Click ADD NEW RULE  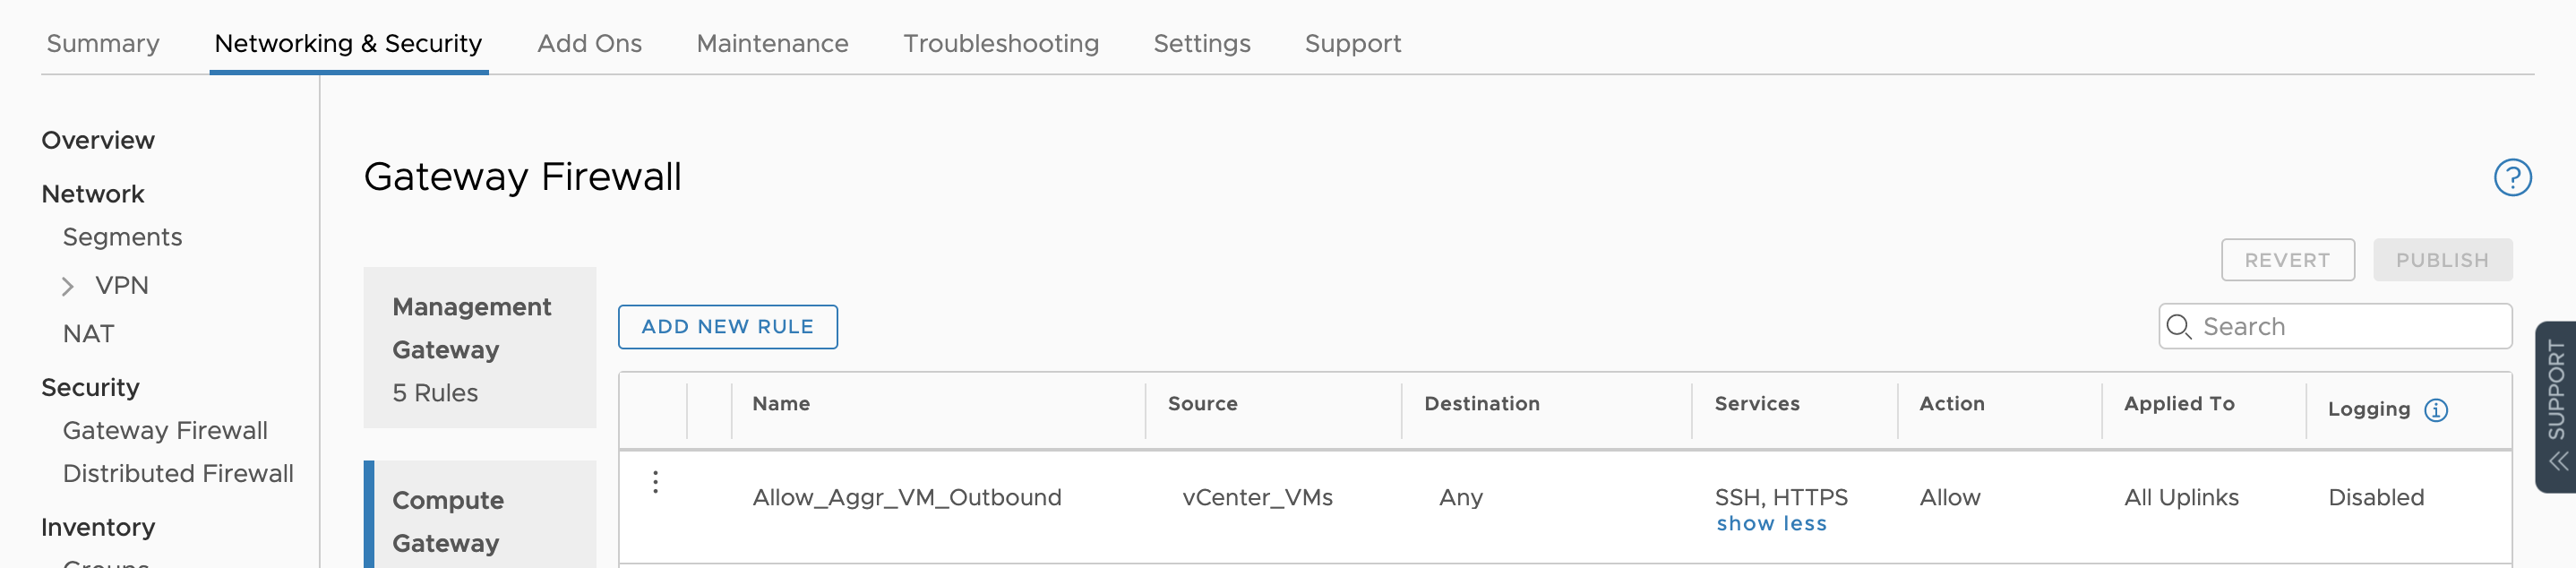(727, 326)
